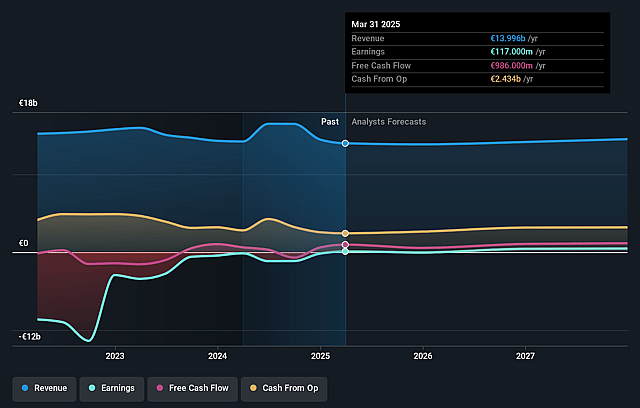The image size is (640, 408).
Task: Select the Free Cash Flow data point marker
Action: [x=345, y=245]
